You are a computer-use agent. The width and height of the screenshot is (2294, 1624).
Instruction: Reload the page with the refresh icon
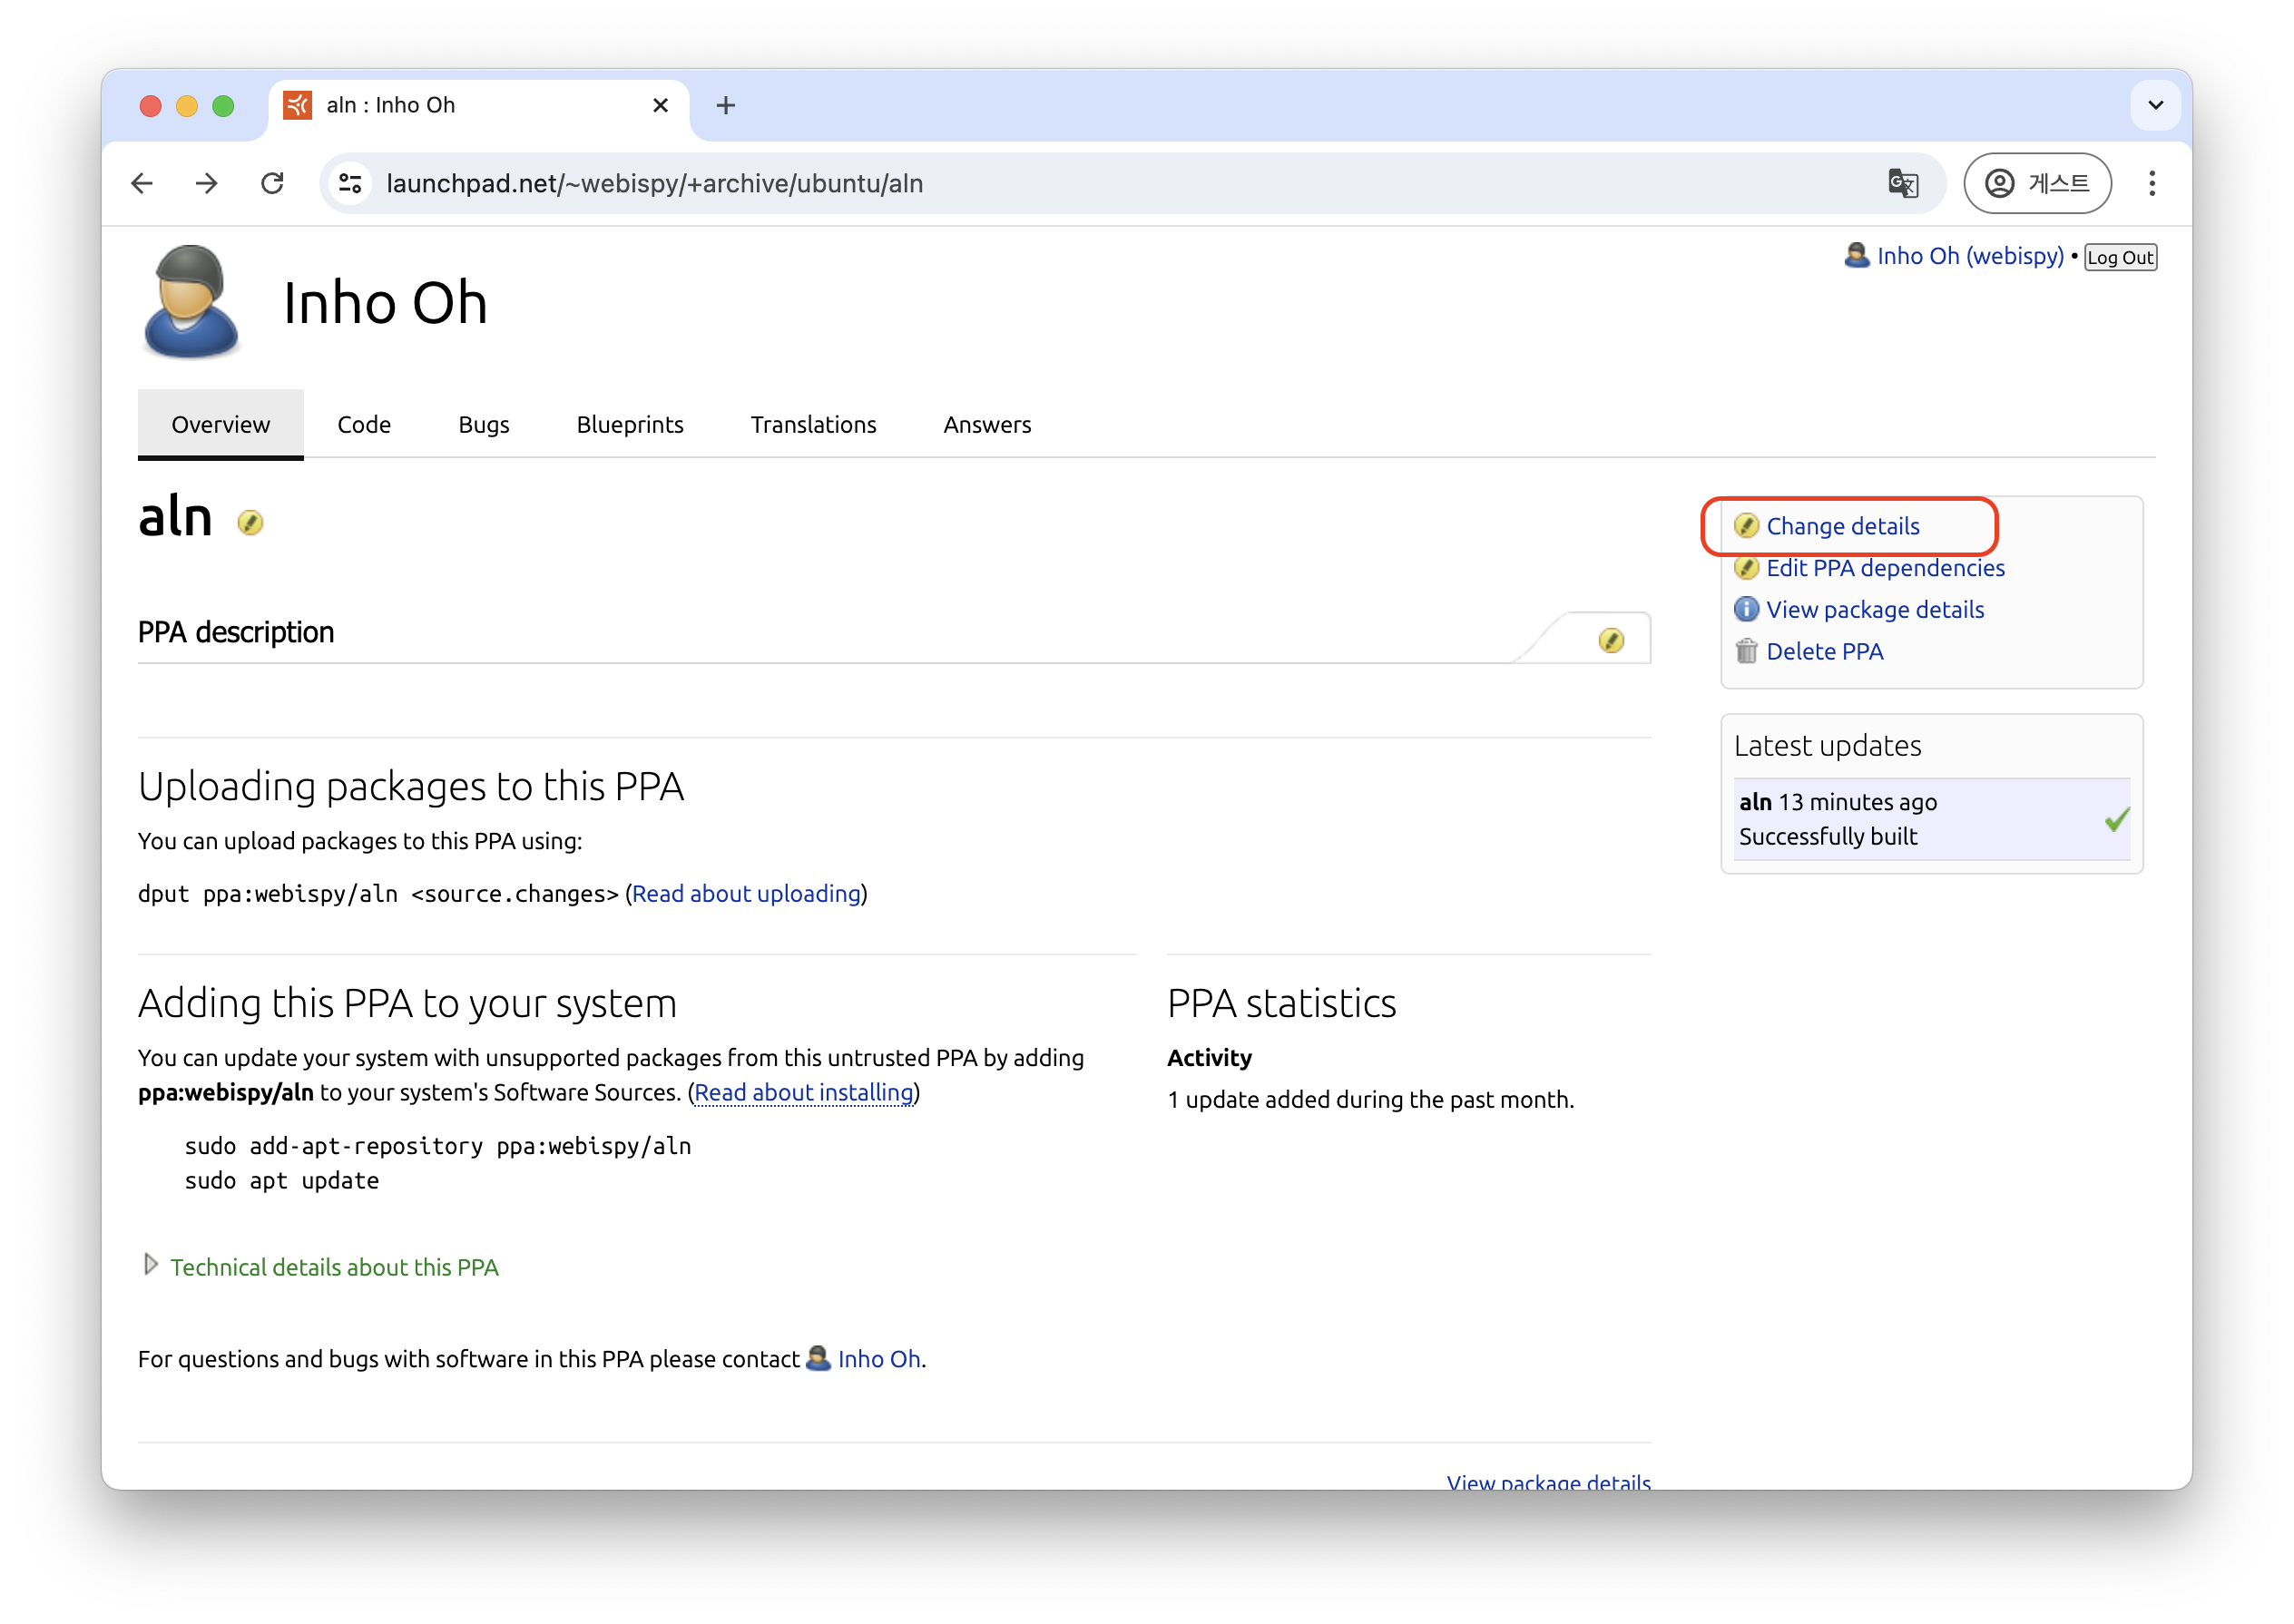(272, 183)
